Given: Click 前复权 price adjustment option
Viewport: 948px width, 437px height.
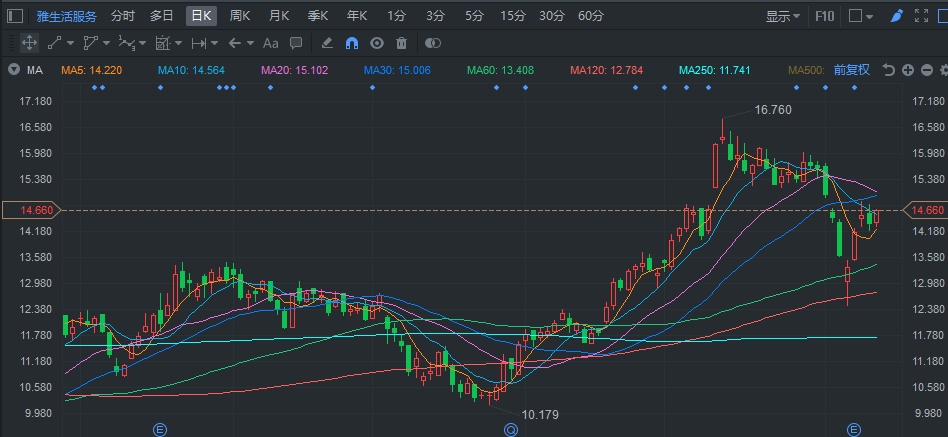Looking at the screenshot, I should click(852, 70).
